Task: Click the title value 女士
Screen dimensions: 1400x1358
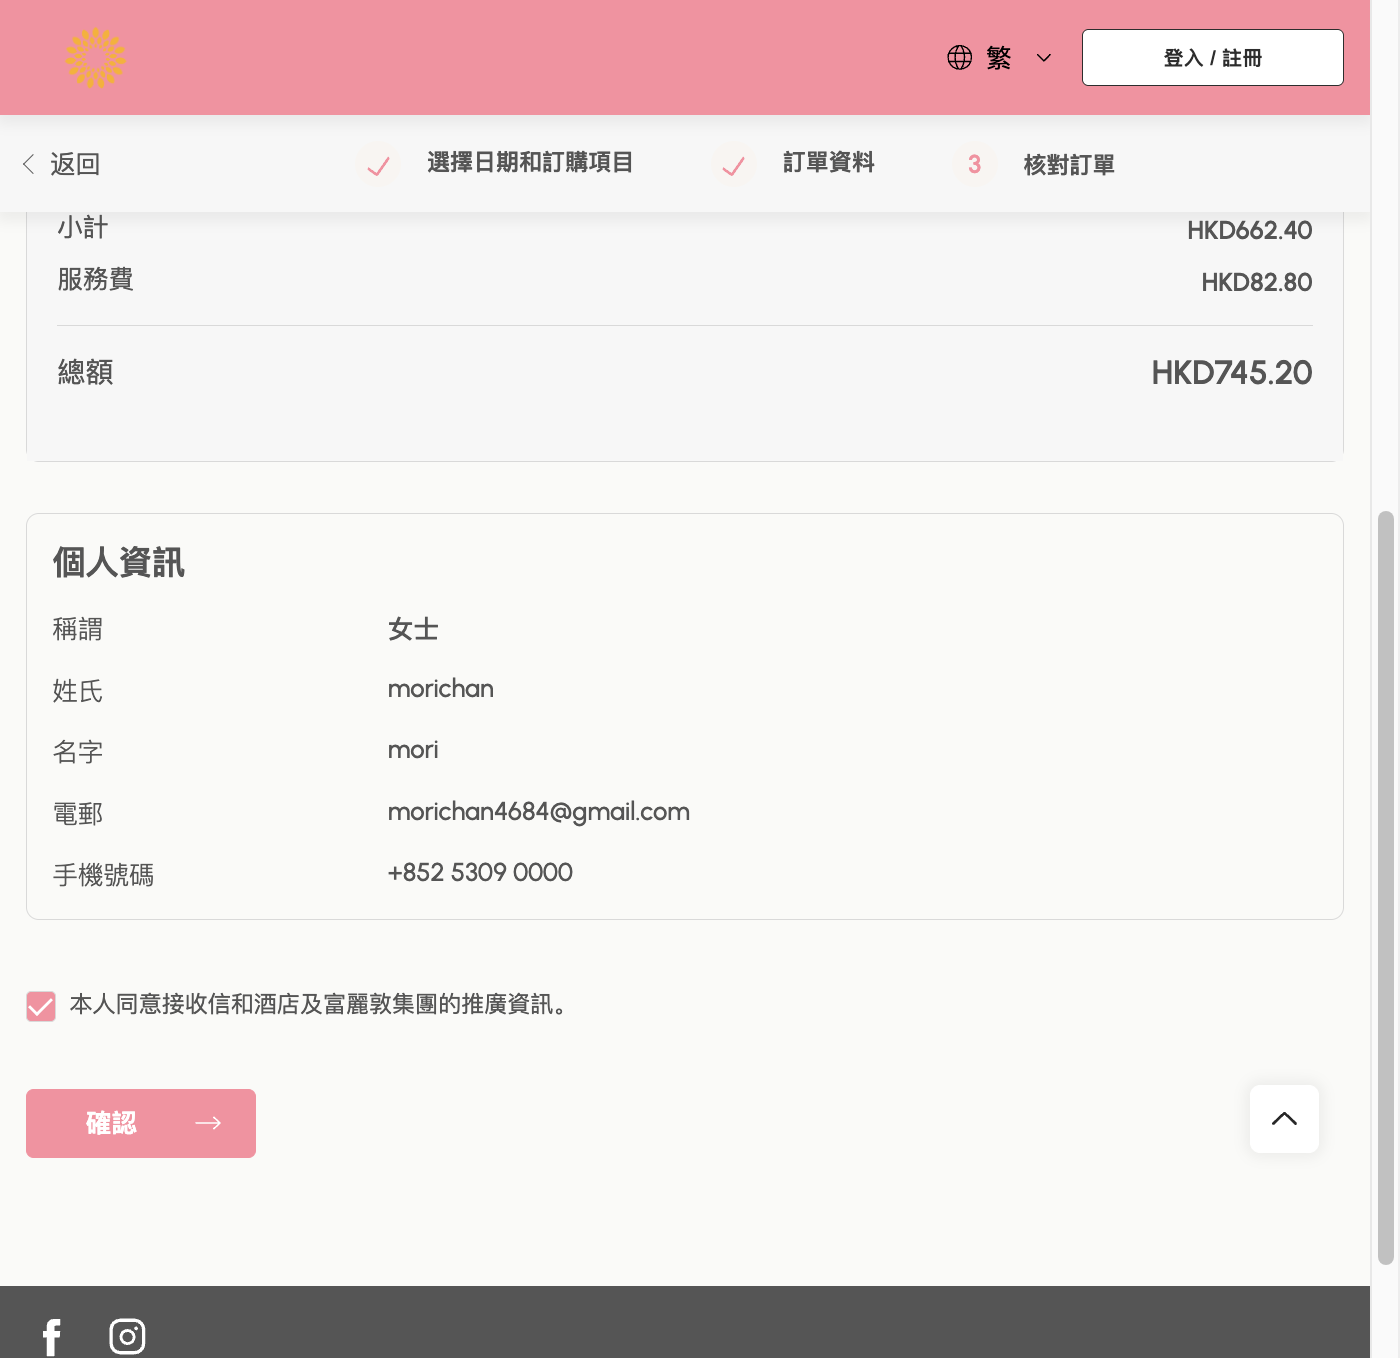Action: 413,629
